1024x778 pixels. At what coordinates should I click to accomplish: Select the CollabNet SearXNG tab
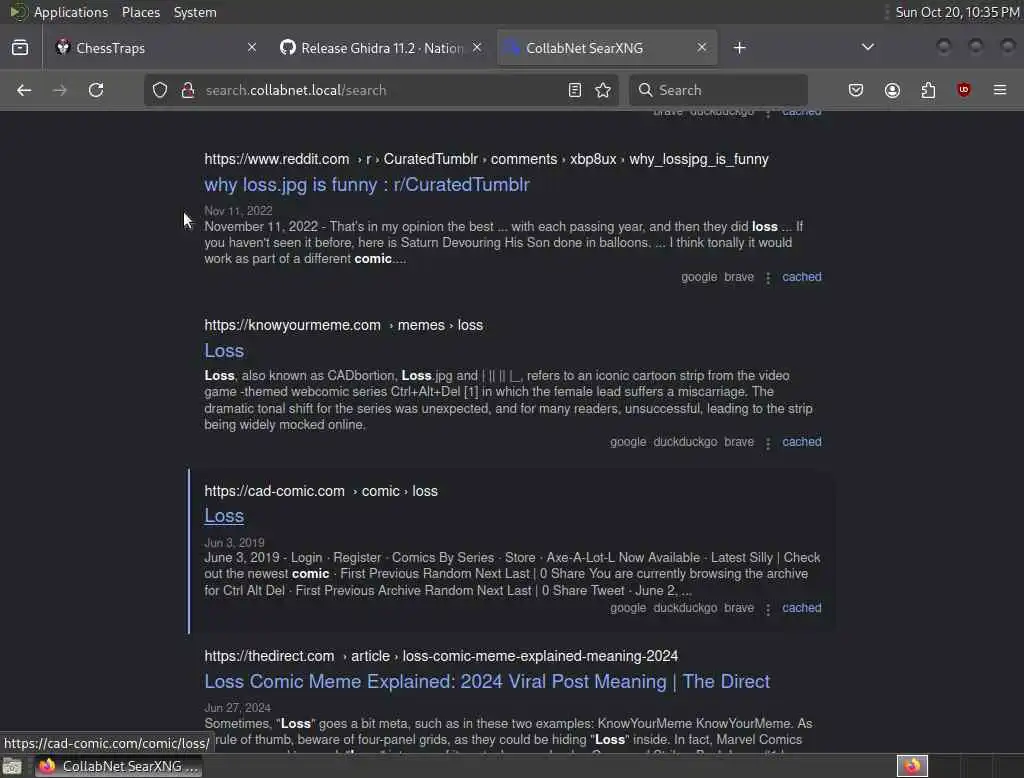(x=607, y=48)
